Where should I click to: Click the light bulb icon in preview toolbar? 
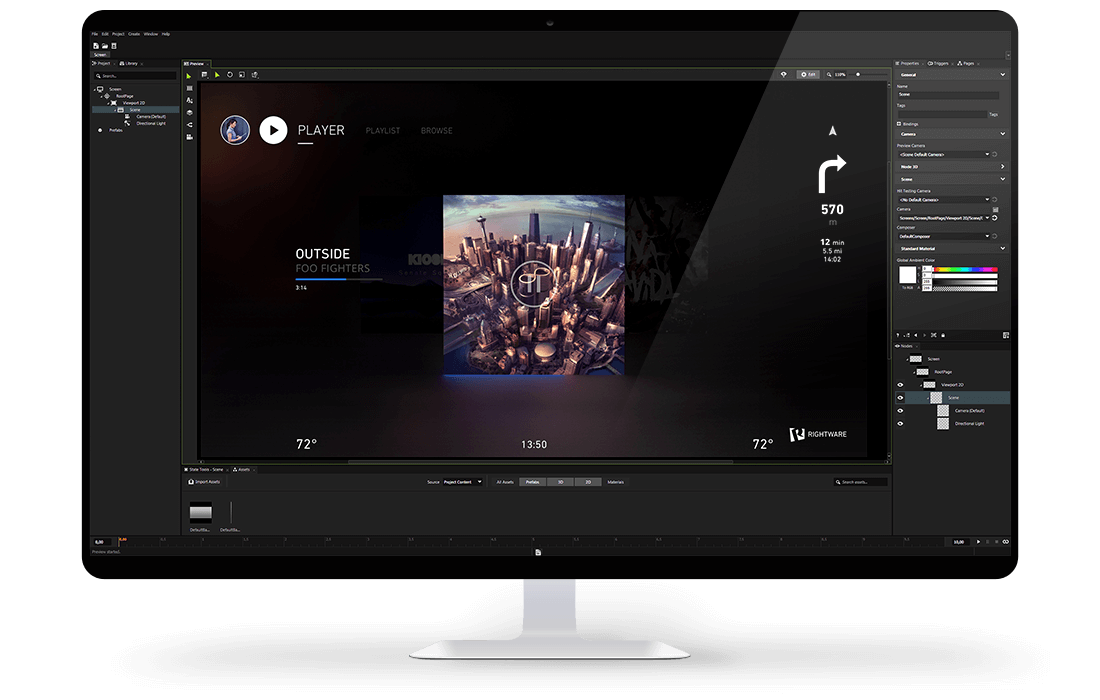coord(784,74)
